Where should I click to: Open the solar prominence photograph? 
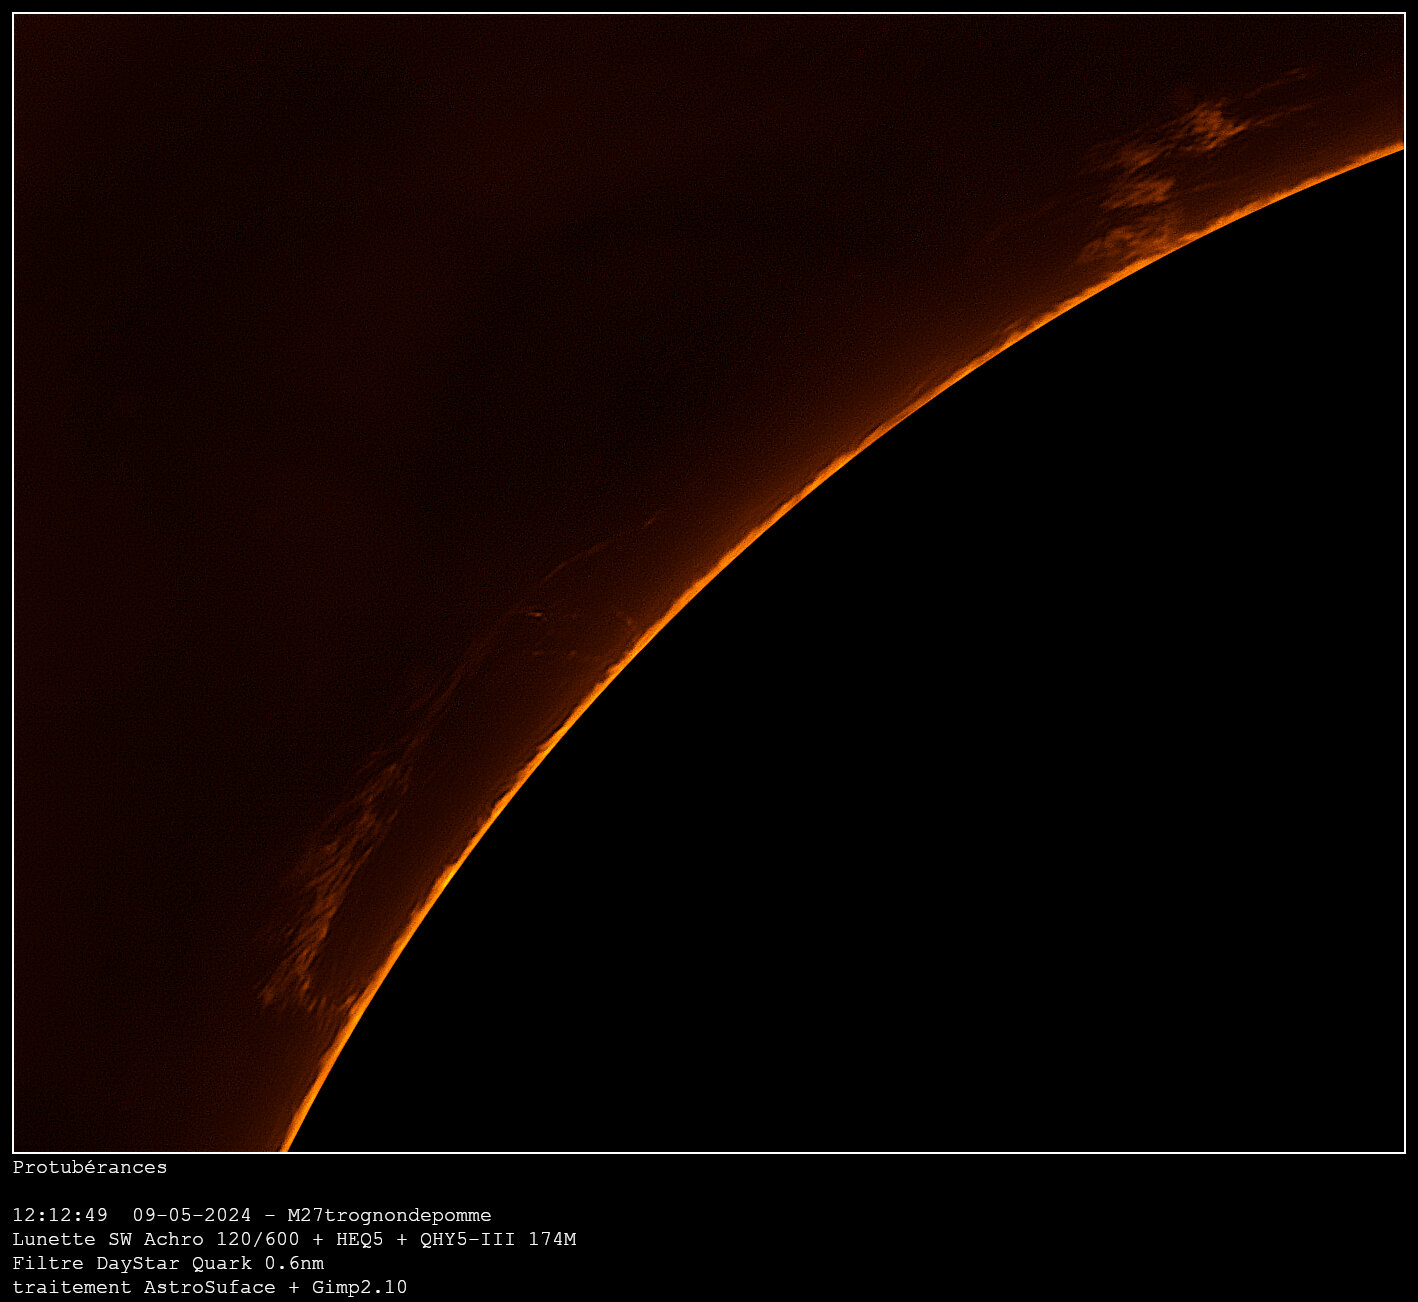point(709,583)
